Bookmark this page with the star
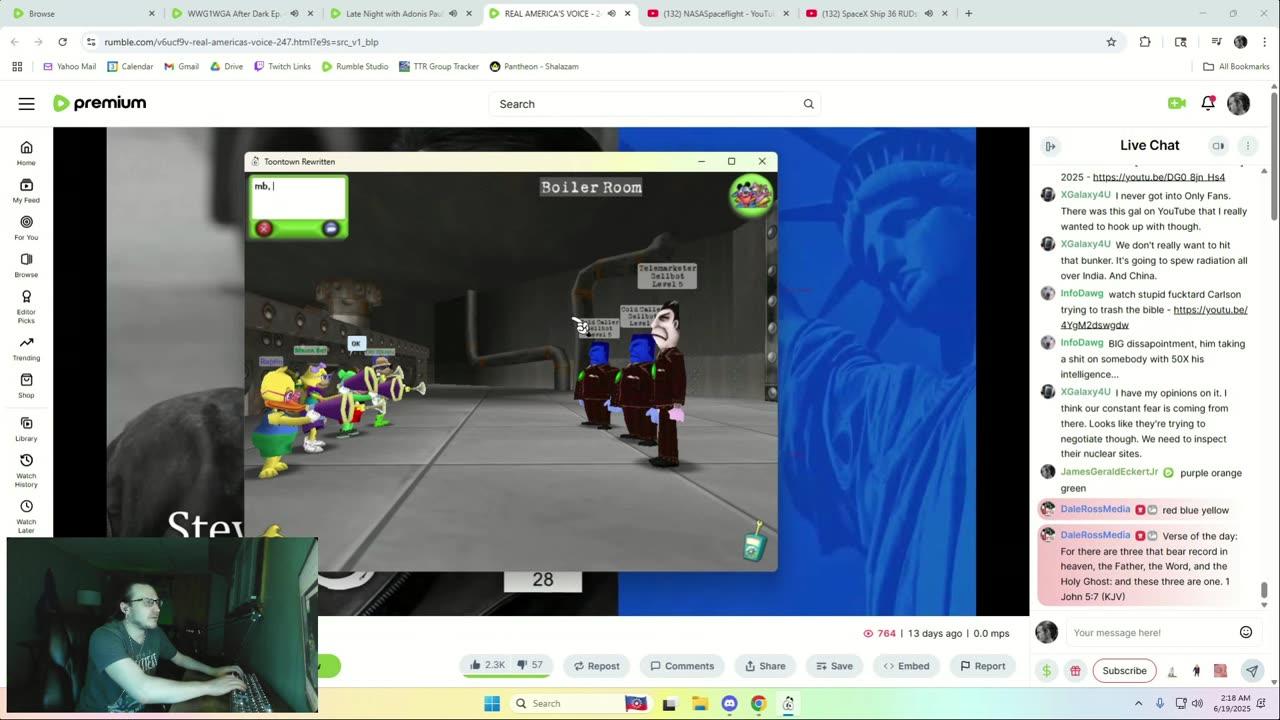This screenshot has height=720, width=1280. tap(1111, 42)
